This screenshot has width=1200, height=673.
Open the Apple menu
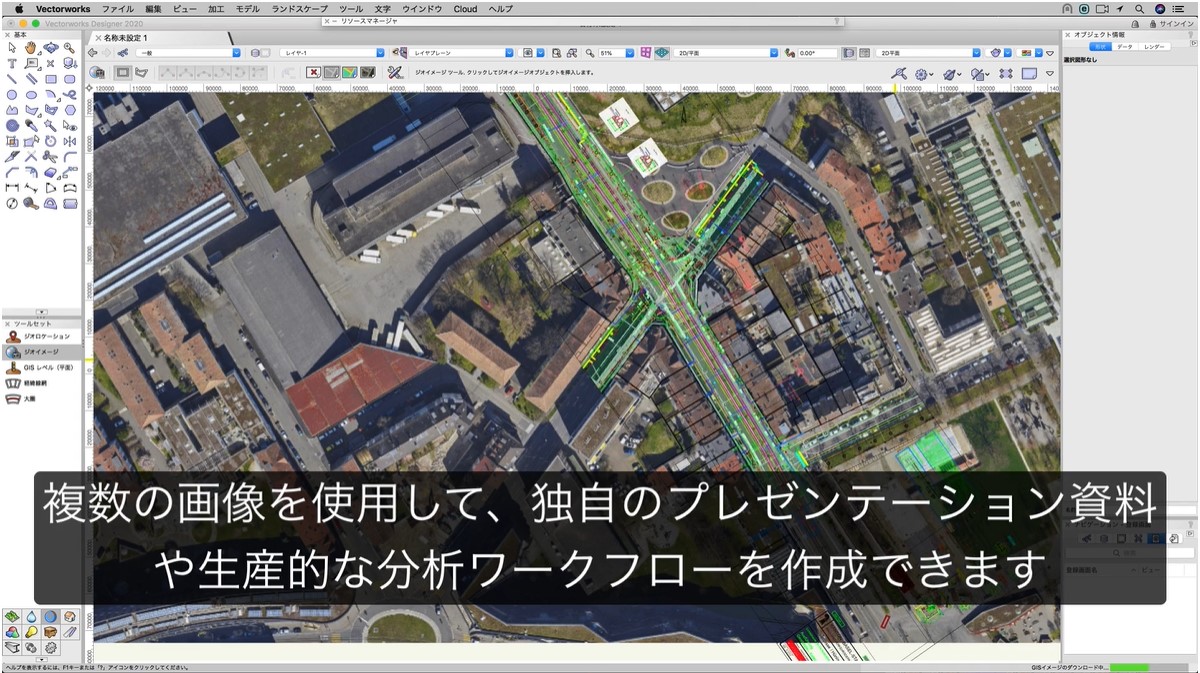pos(18,8)
